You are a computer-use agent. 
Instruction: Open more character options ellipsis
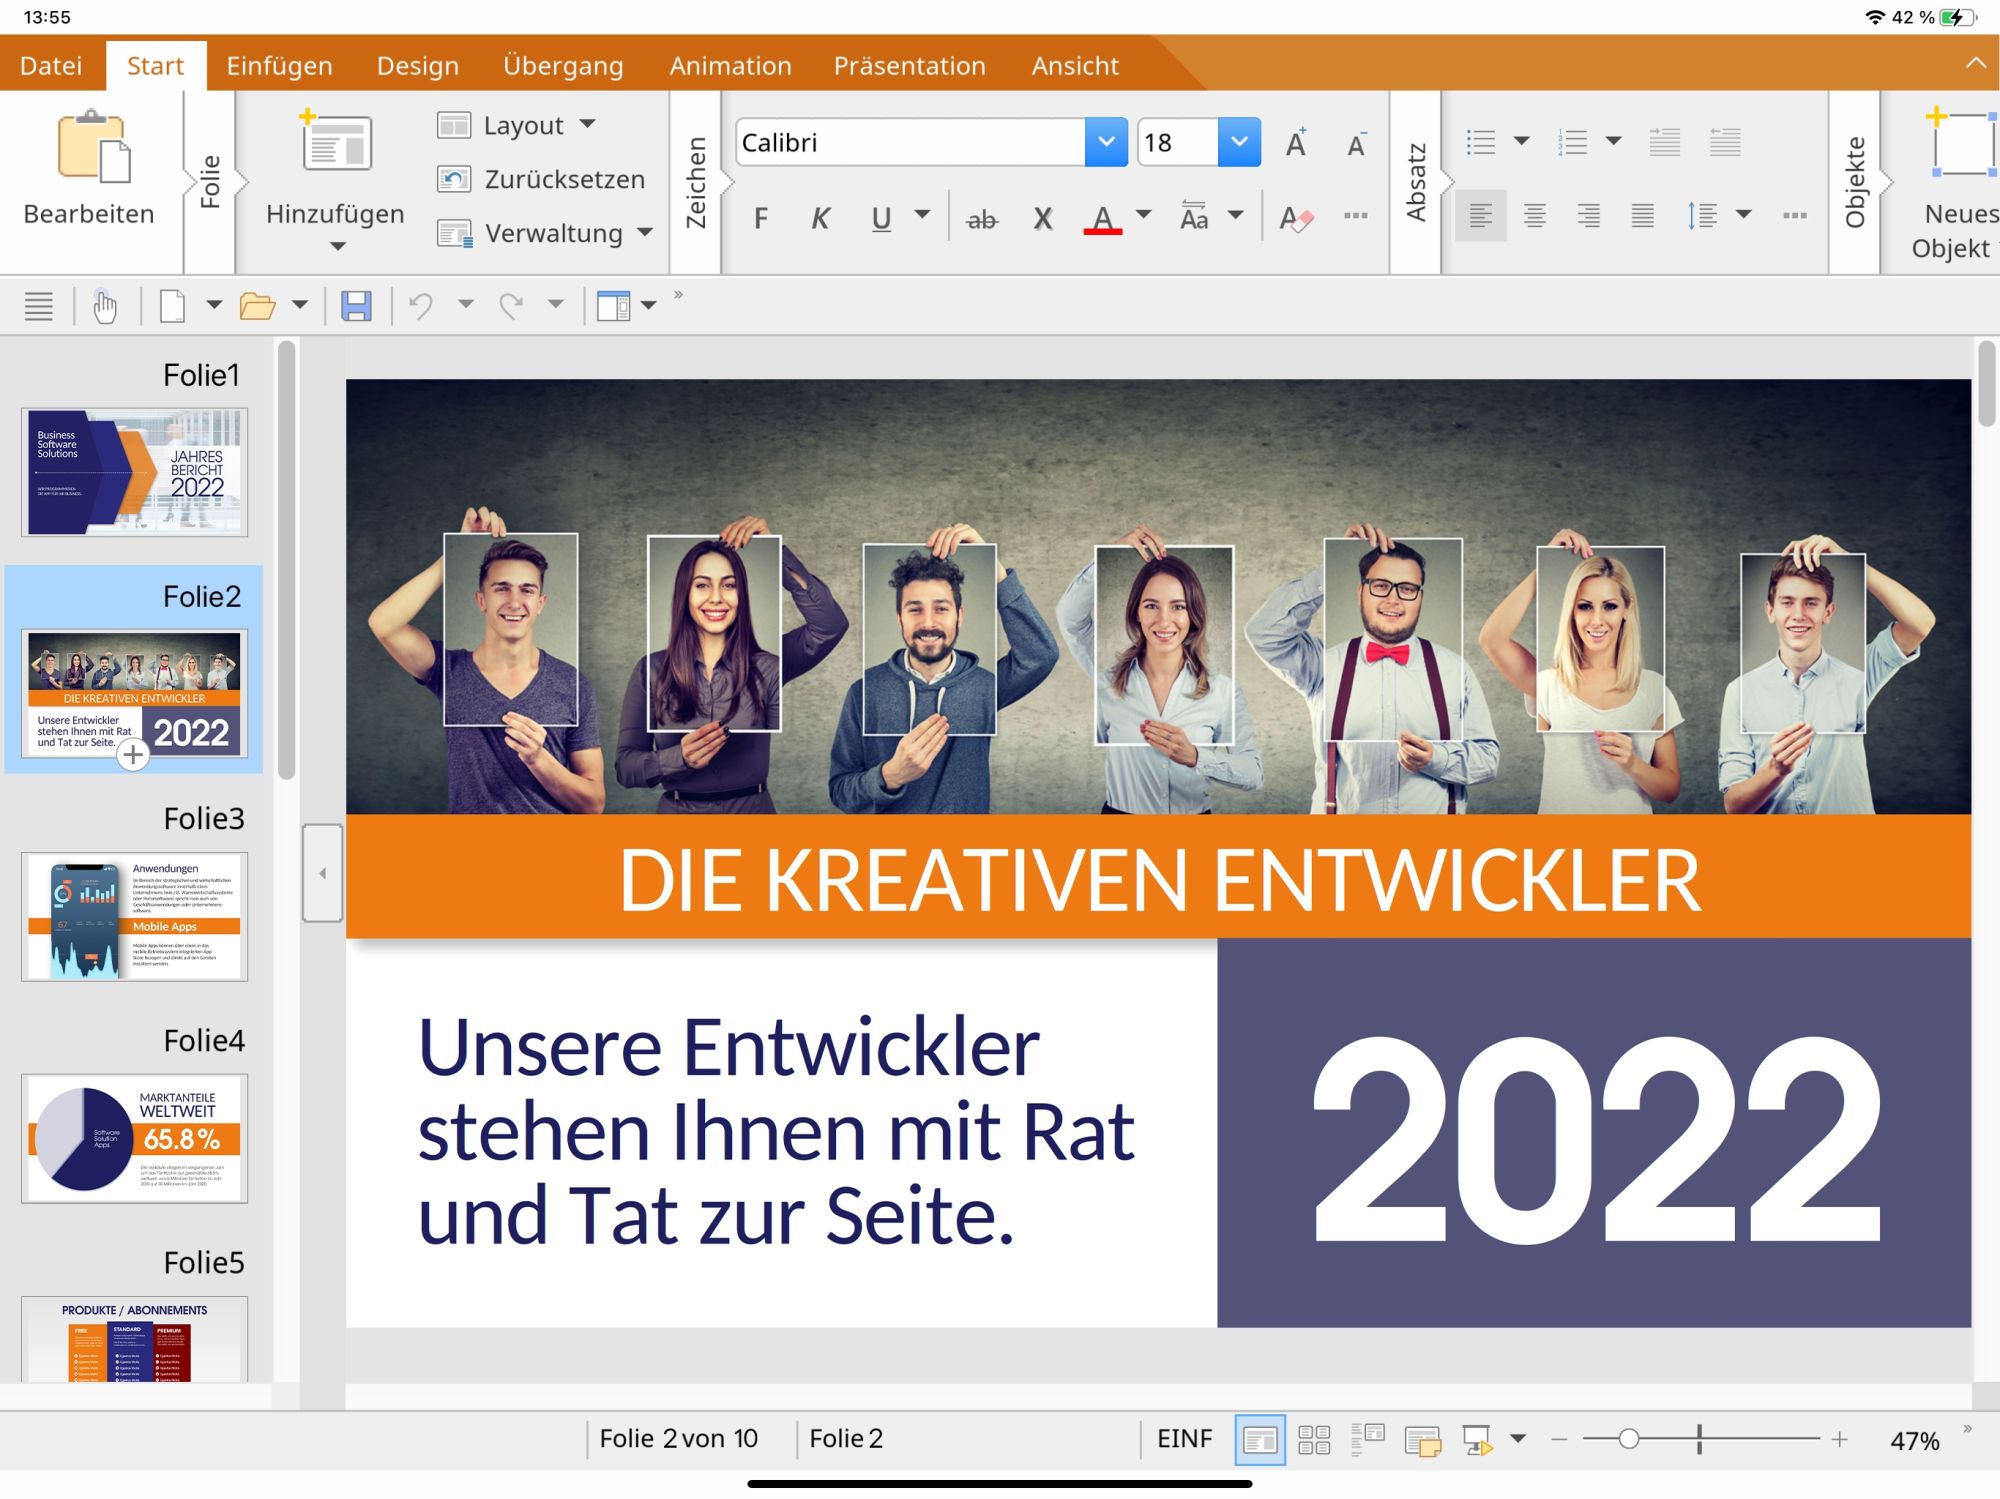point(1356,215)
